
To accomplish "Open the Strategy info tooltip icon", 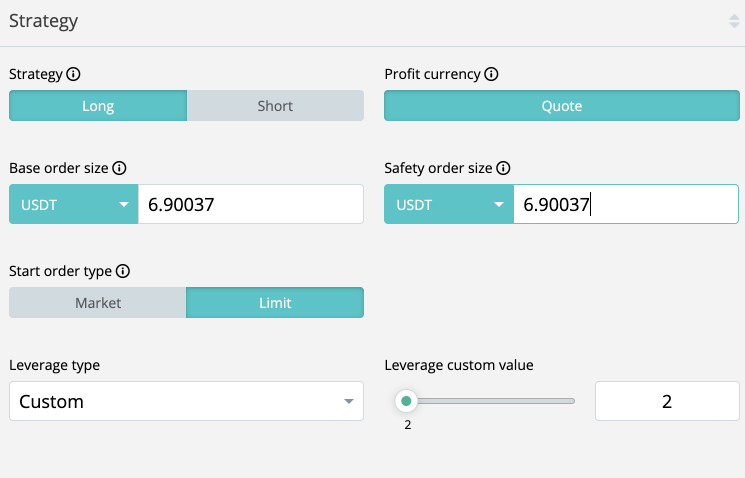I will point(73,74).
